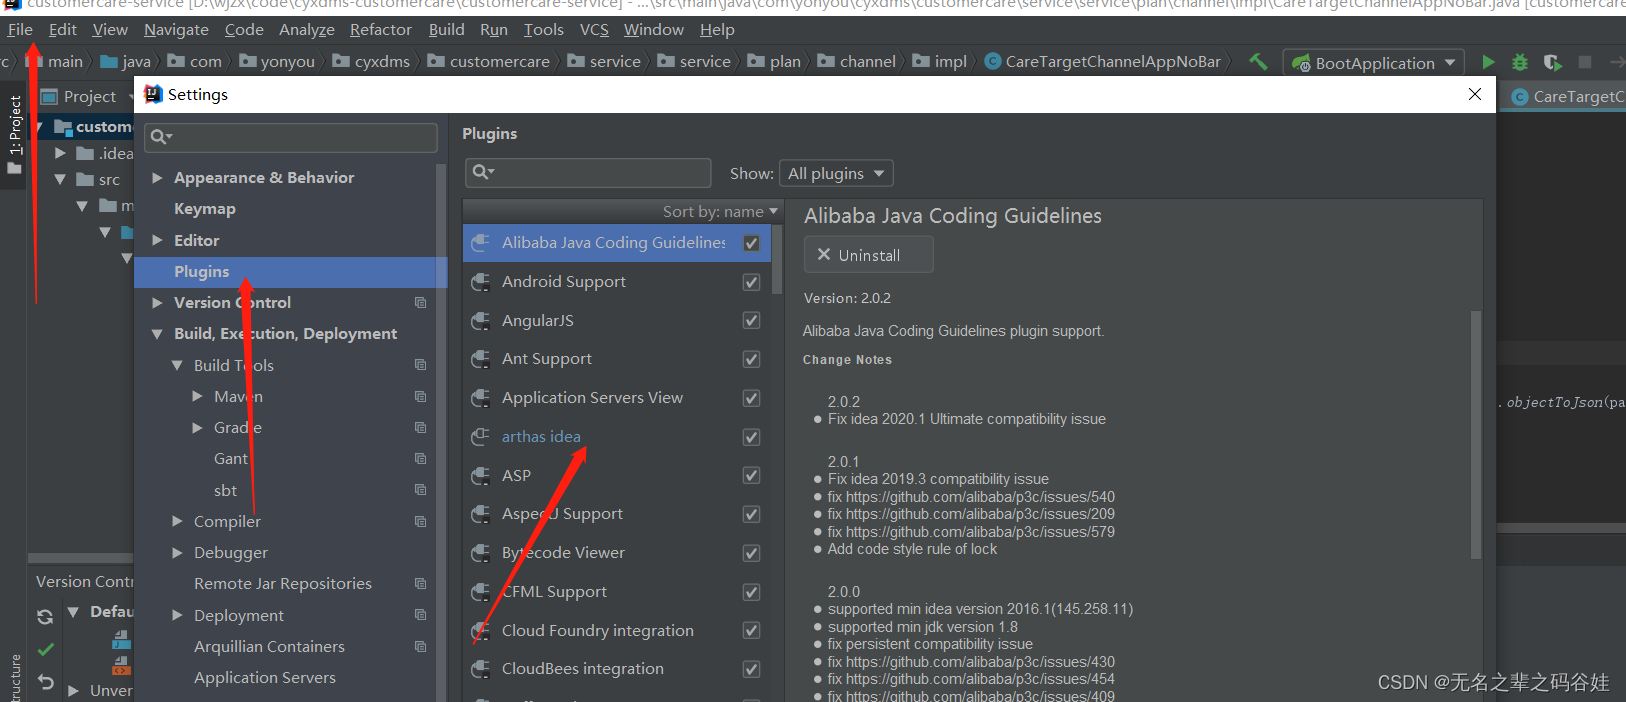The width and height of the screenshot is (1626, 702).
Task: Click the rollback arrow icon in Version Control
Action: coord(45,682)
